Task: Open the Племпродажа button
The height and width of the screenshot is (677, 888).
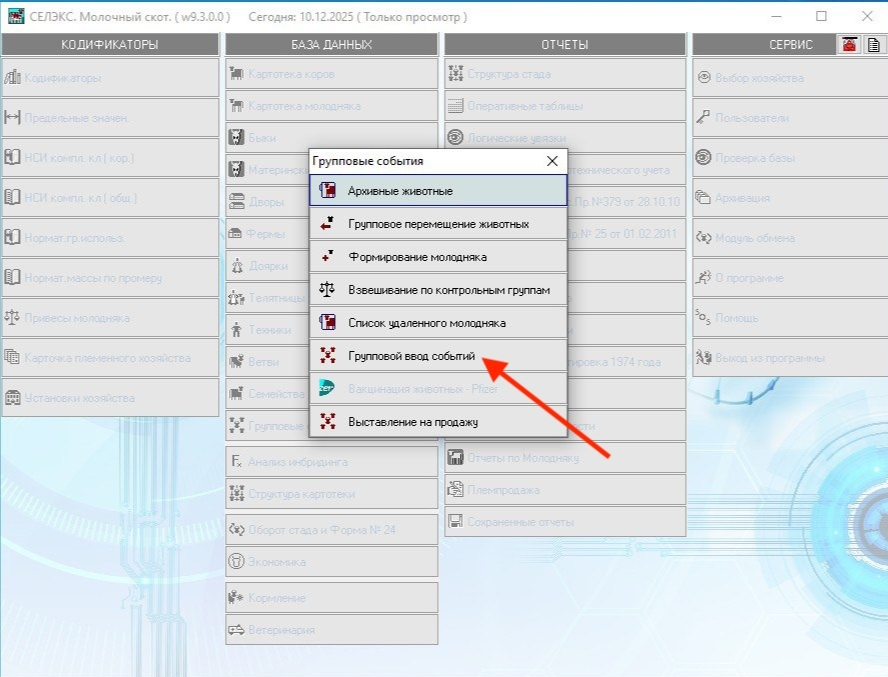Action: point(565,489)
